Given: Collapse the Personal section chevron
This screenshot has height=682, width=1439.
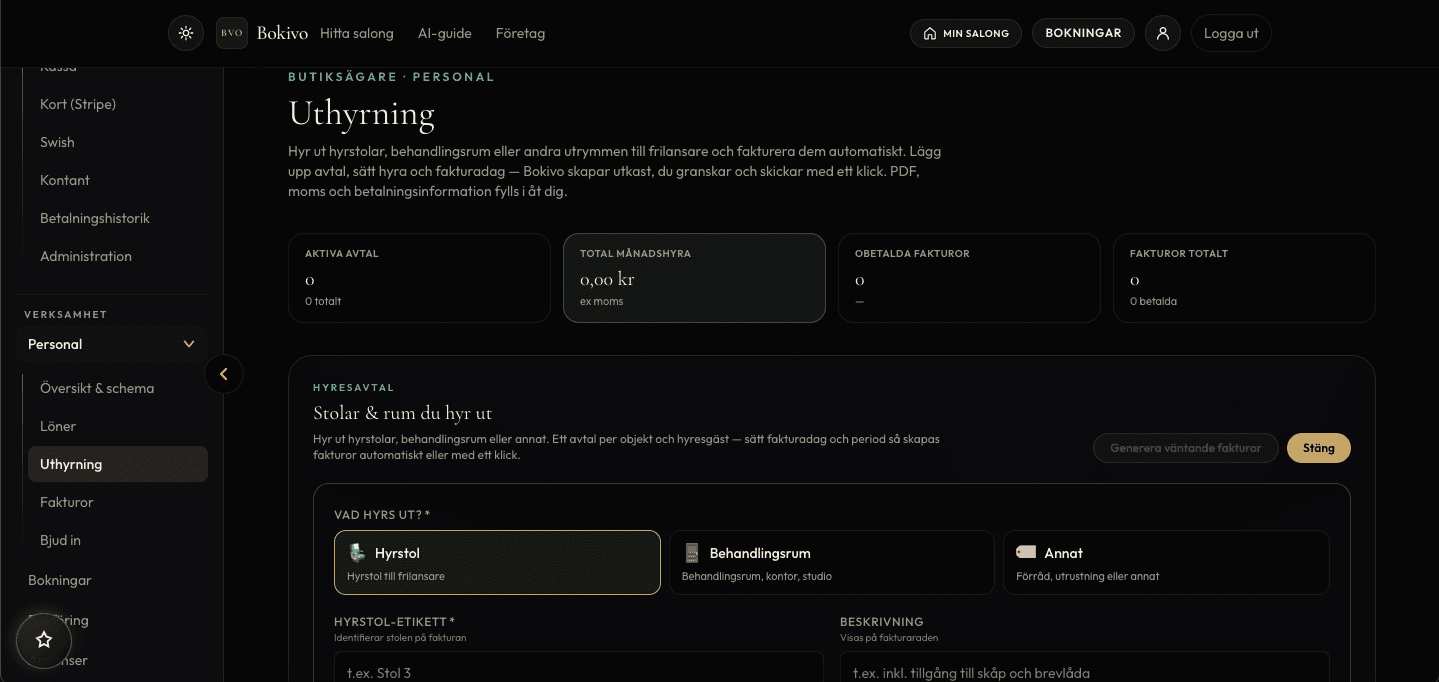Looking at the screenshot, I should pyautogui.click(x=189, y=344).
